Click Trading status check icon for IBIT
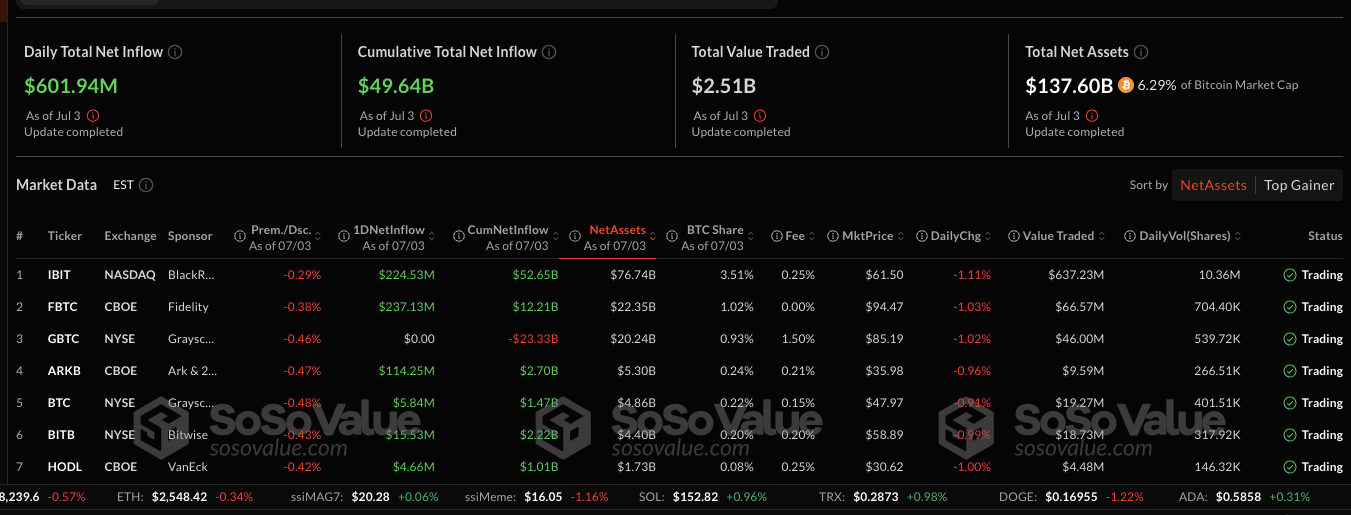Viewport: 1351px width, 515px height. tap(1290, 275)
